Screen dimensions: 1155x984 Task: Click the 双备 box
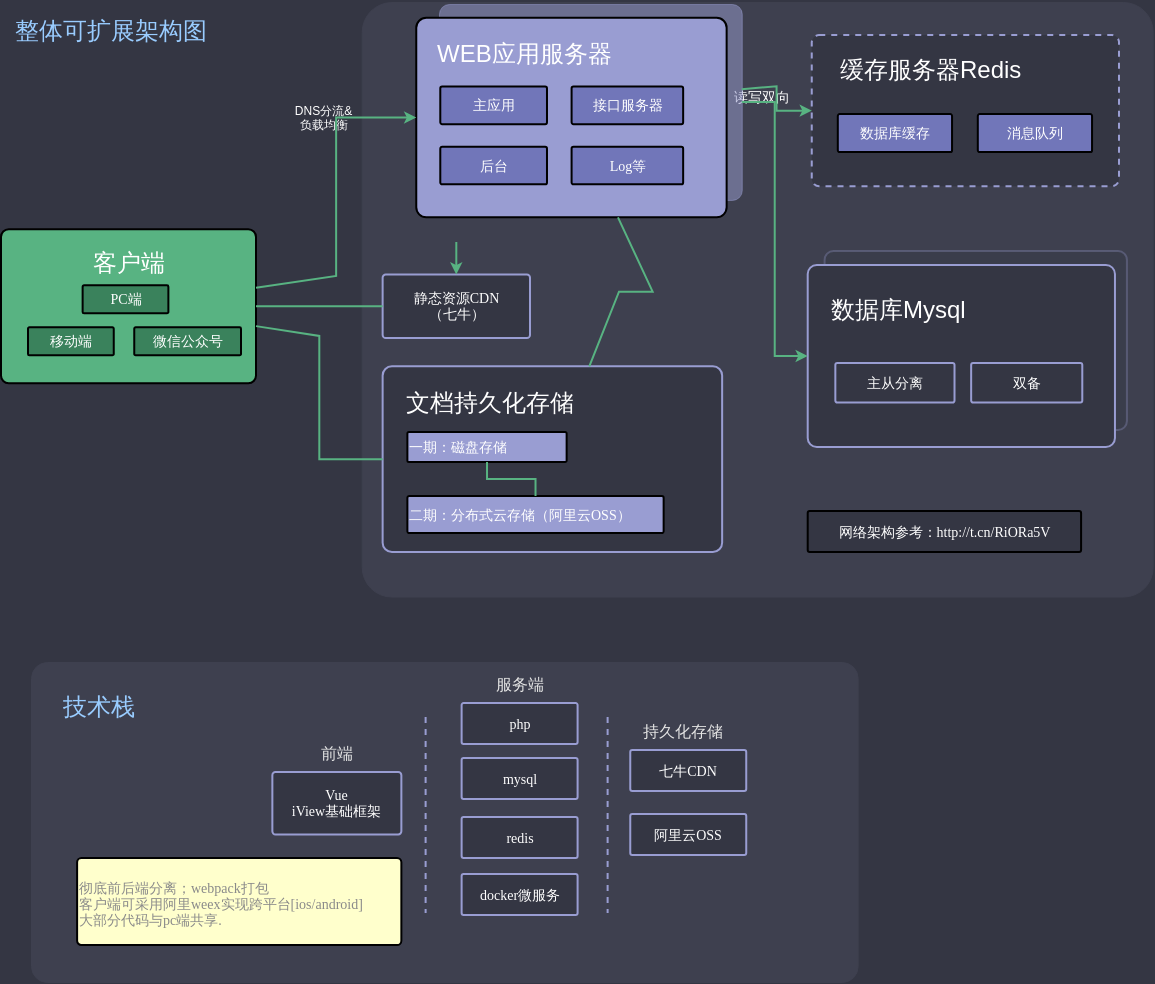pos(1026,383)
